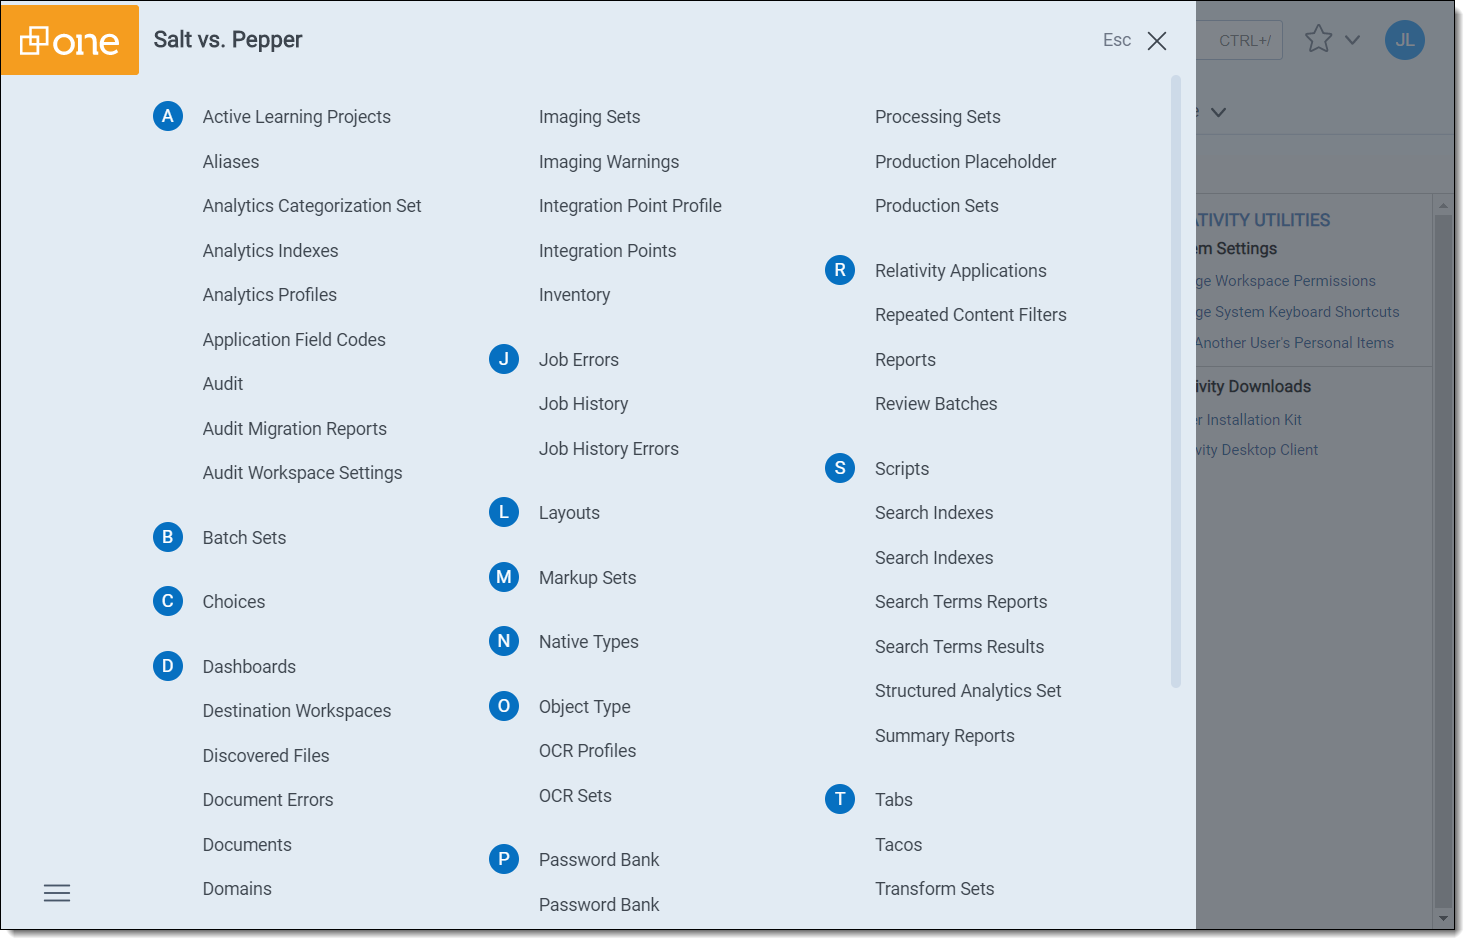Screen dimensions: 1470x945
Task: Jump to the letter A section badge
Action: [168, 117]
